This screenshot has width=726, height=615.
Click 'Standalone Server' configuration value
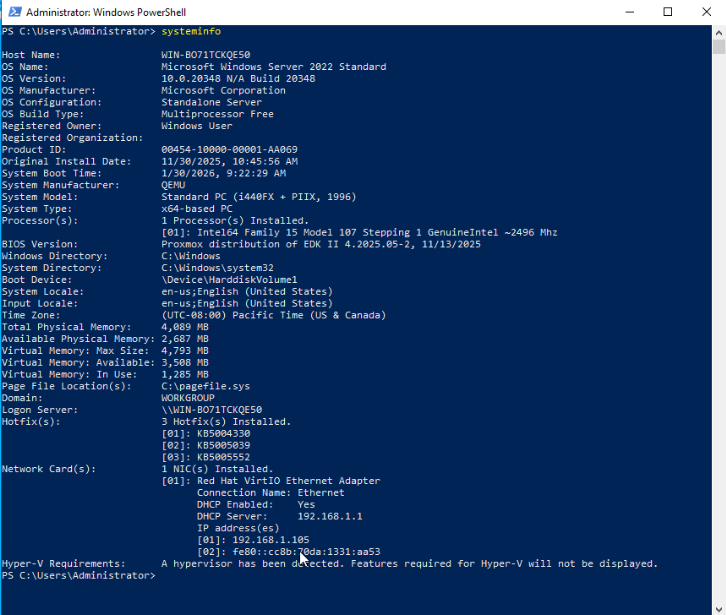[211, 102]
